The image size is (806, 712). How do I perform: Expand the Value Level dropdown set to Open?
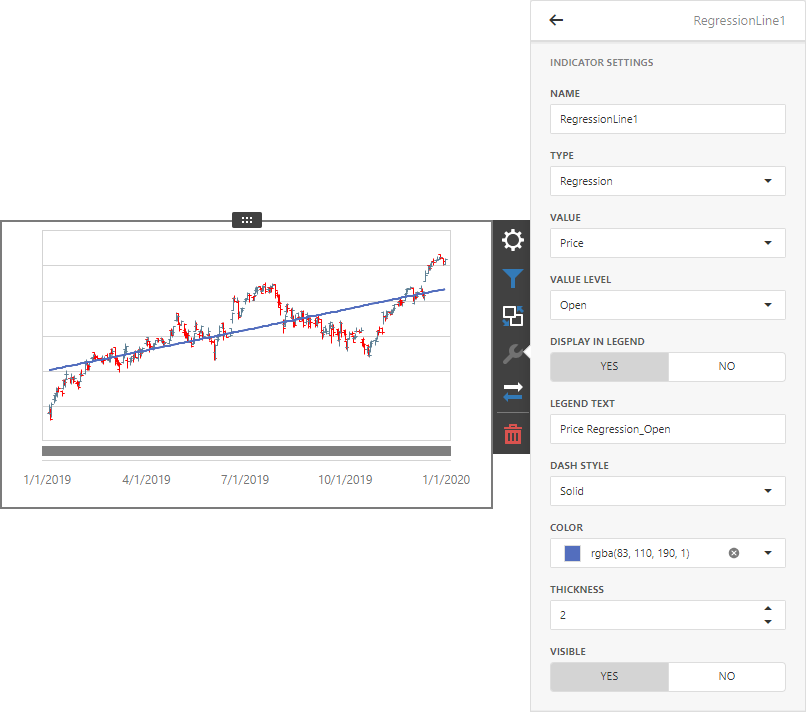click(x=667, y=305)
